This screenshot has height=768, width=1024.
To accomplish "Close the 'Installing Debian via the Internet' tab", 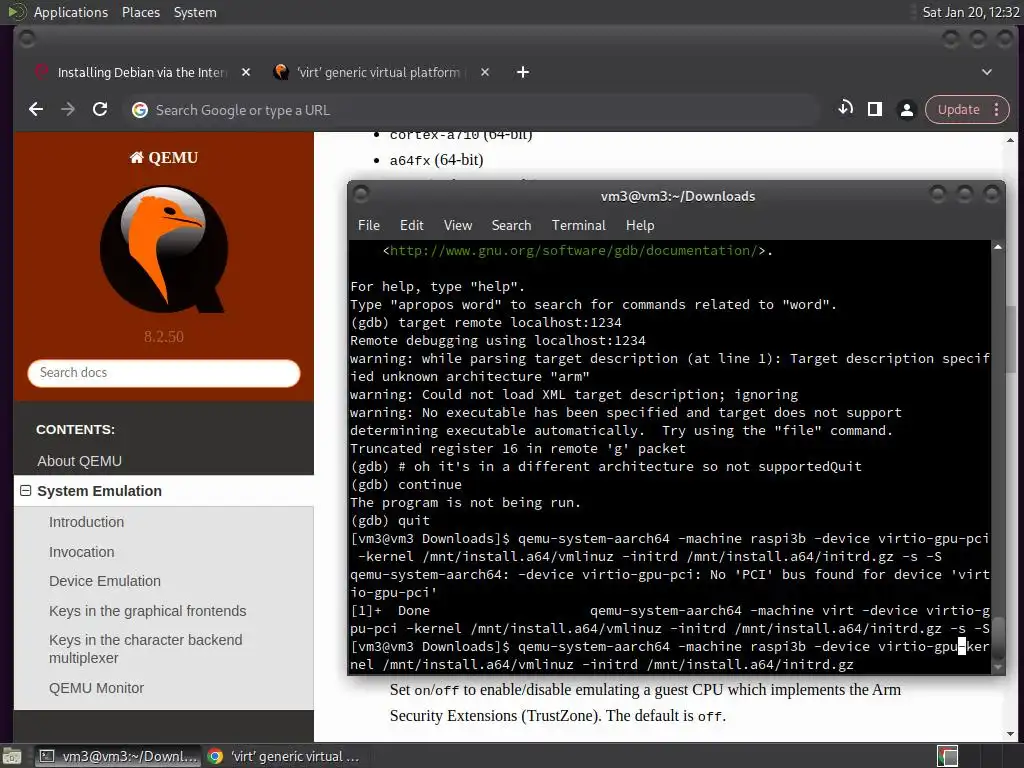I will click(x=246, y=72).
